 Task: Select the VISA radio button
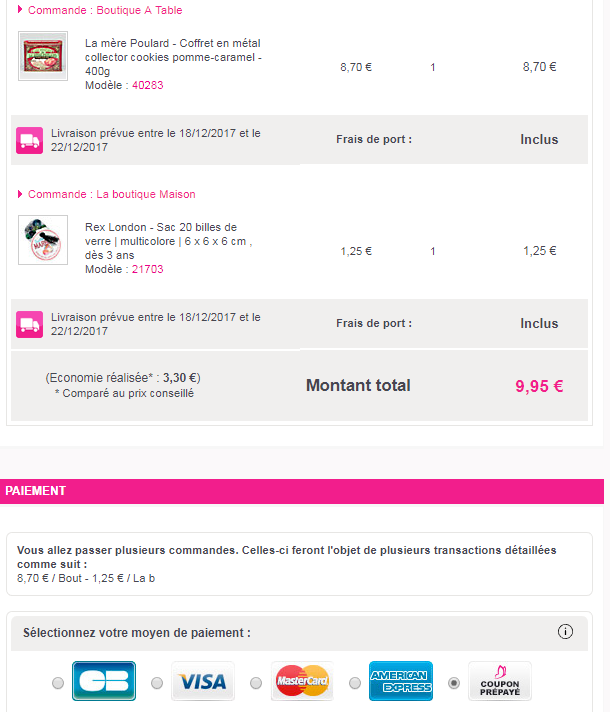[157, 683]
